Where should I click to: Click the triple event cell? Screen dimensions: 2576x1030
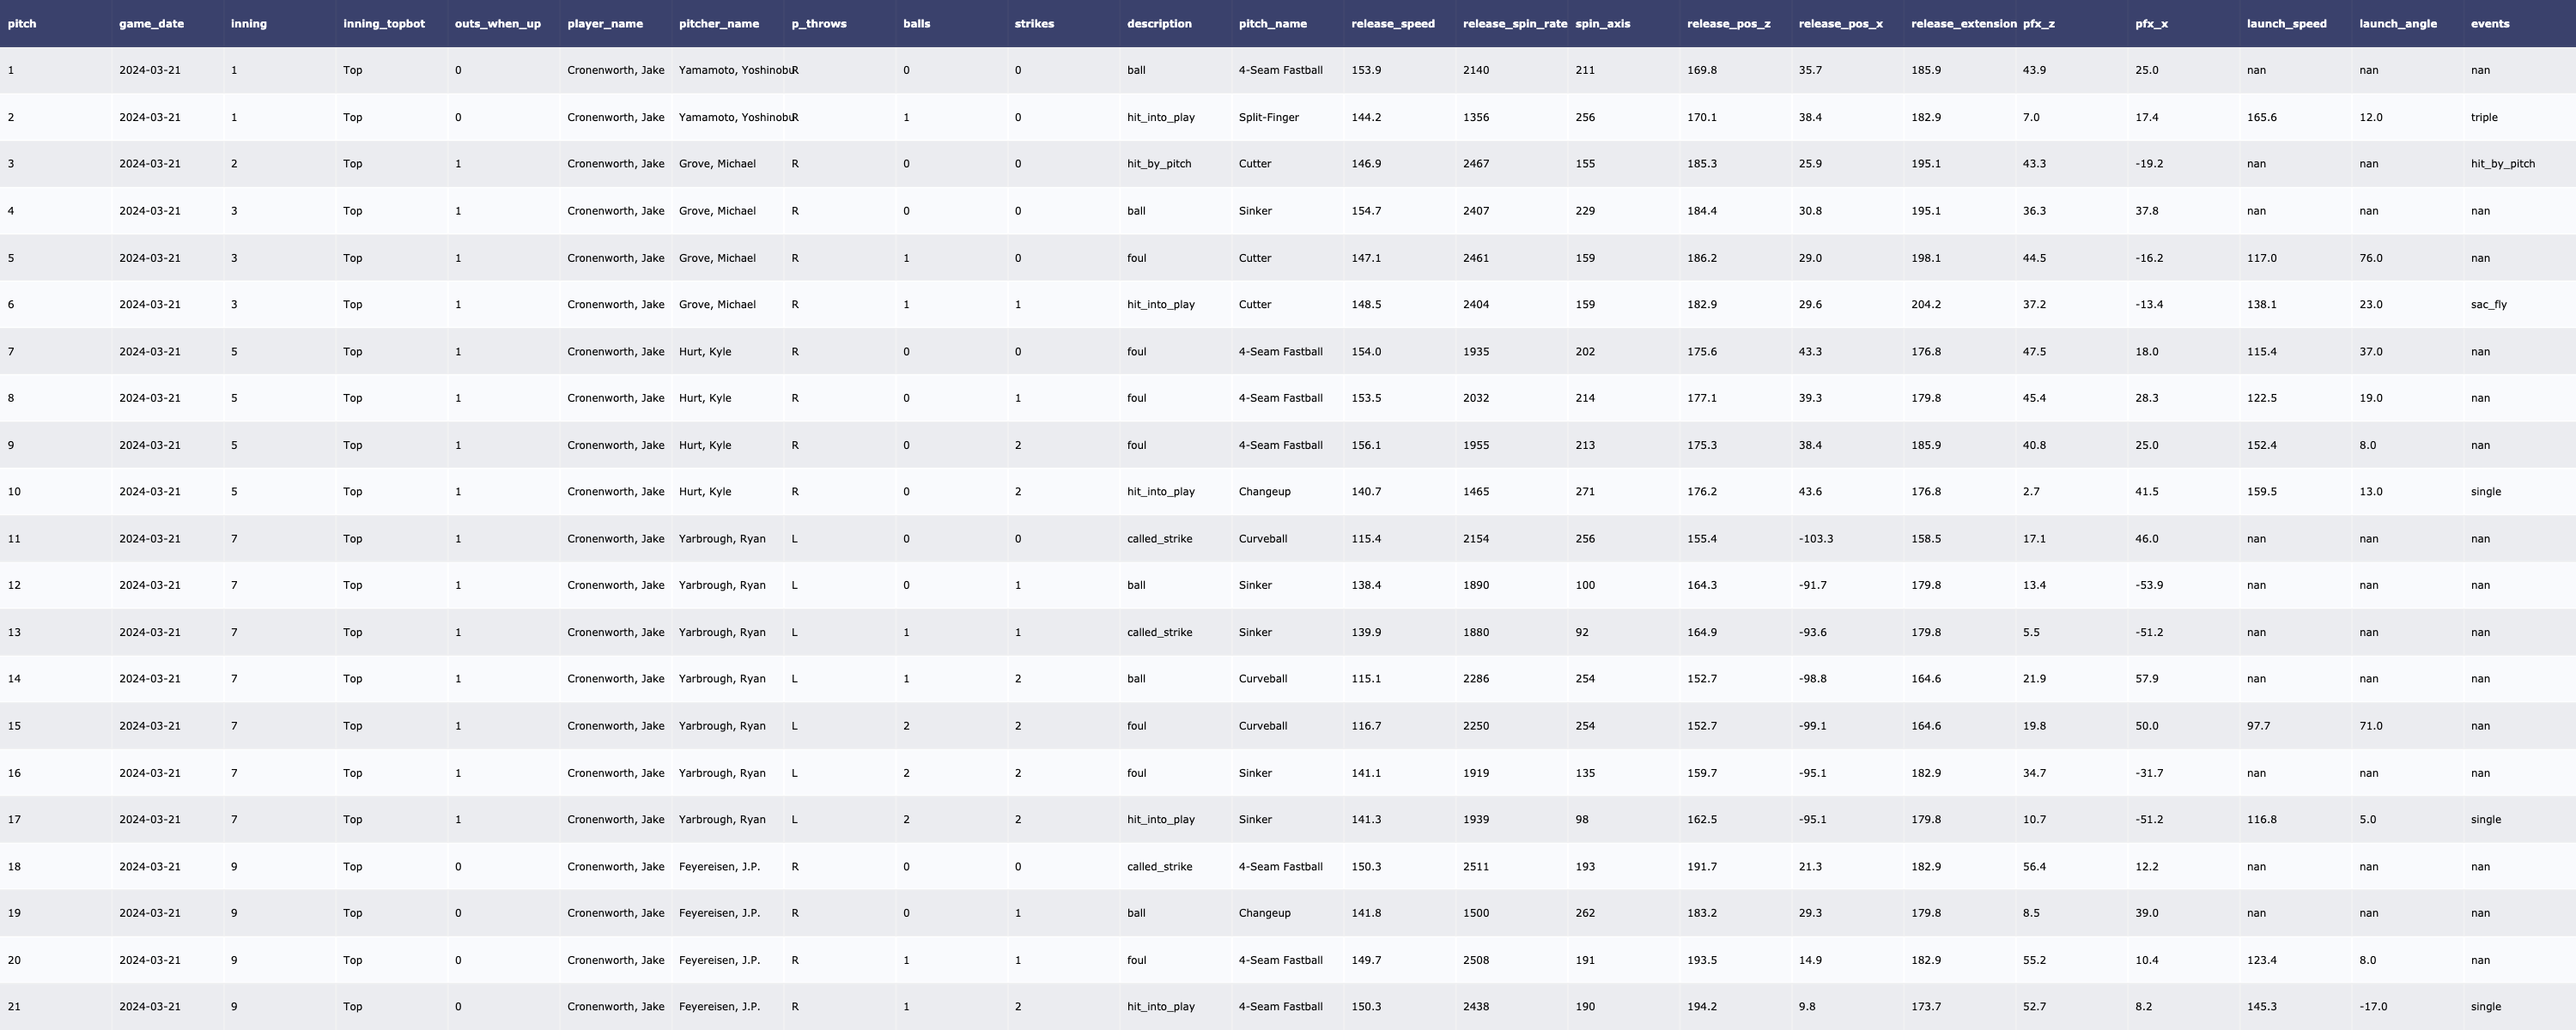2483,118
